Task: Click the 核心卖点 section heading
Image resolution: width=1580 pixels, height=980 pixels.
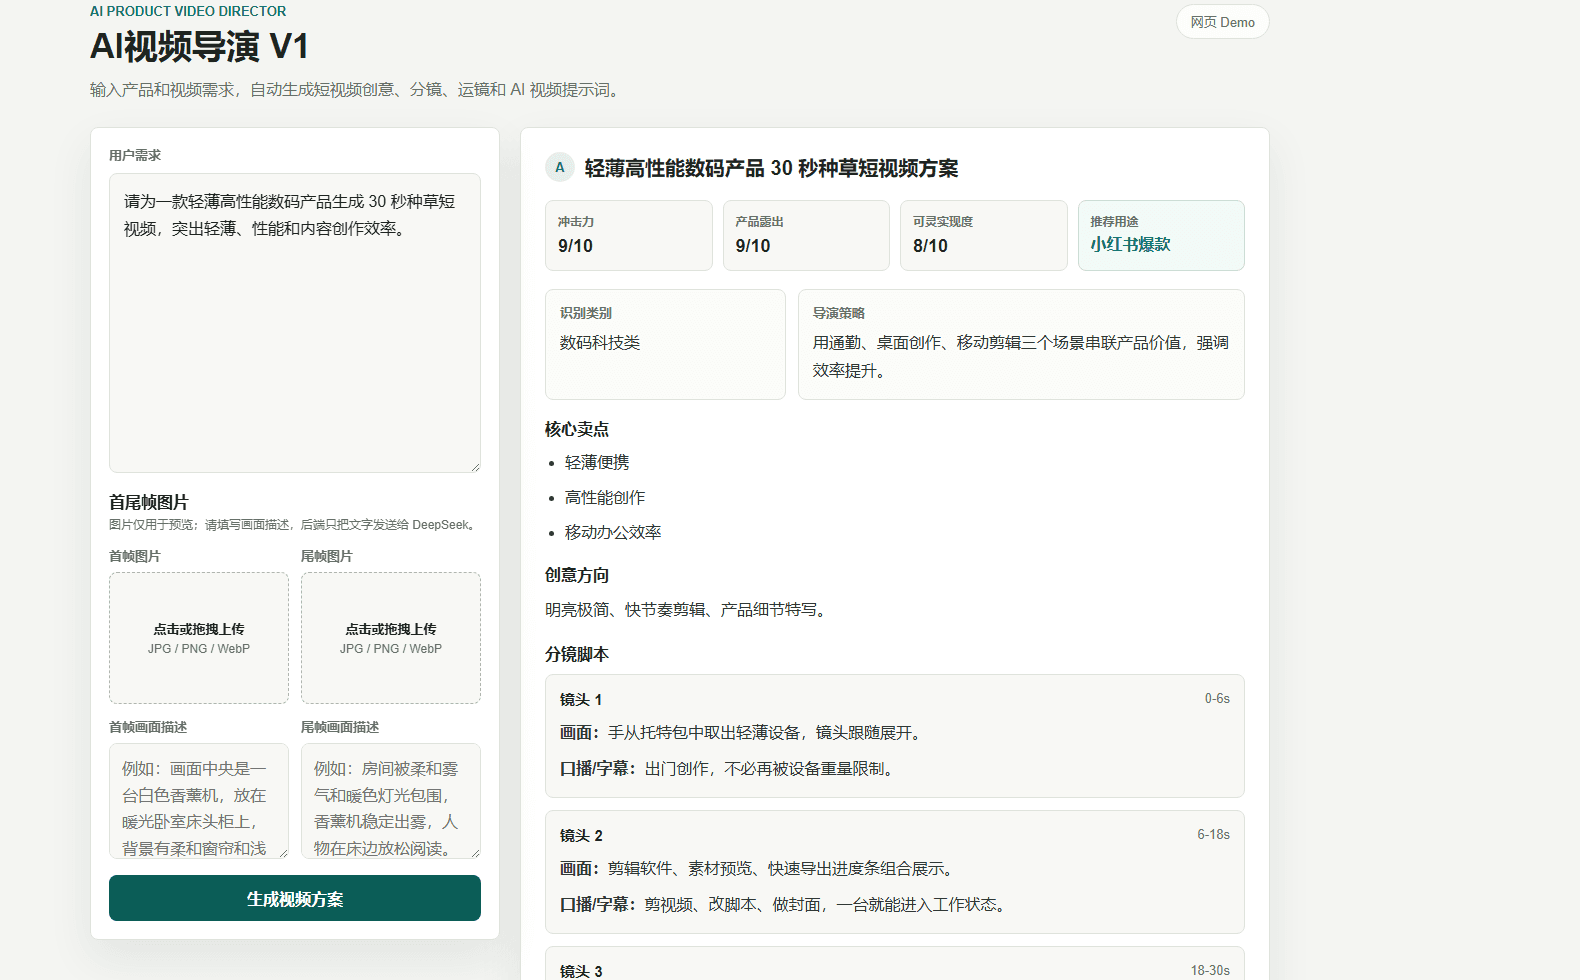Action: click(577, 429)
